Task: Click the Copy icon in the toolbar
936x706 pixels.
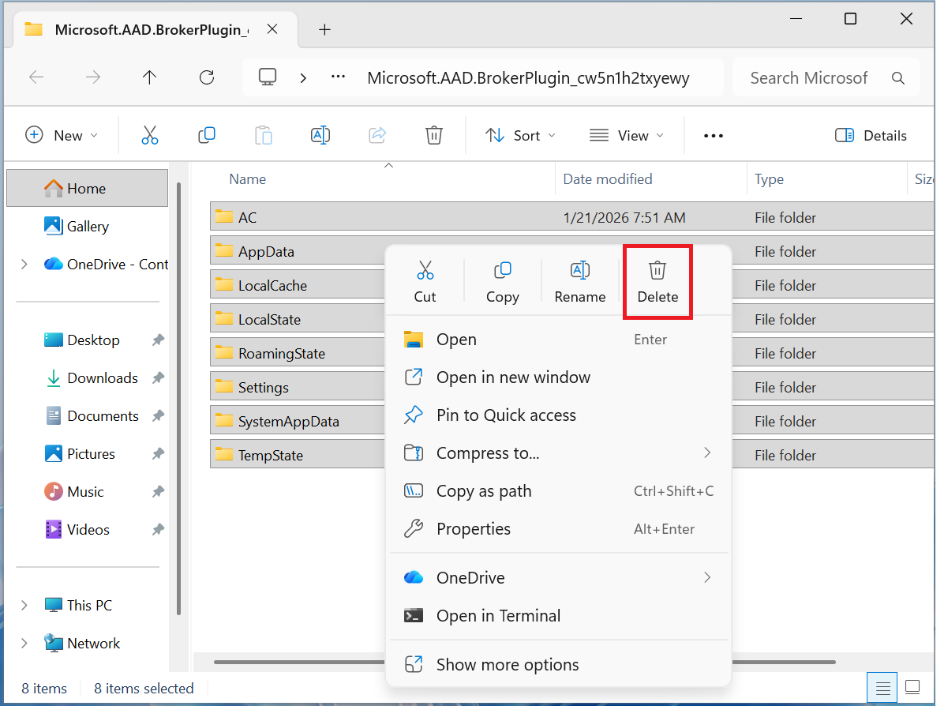Action: click(x=207, y=135)
